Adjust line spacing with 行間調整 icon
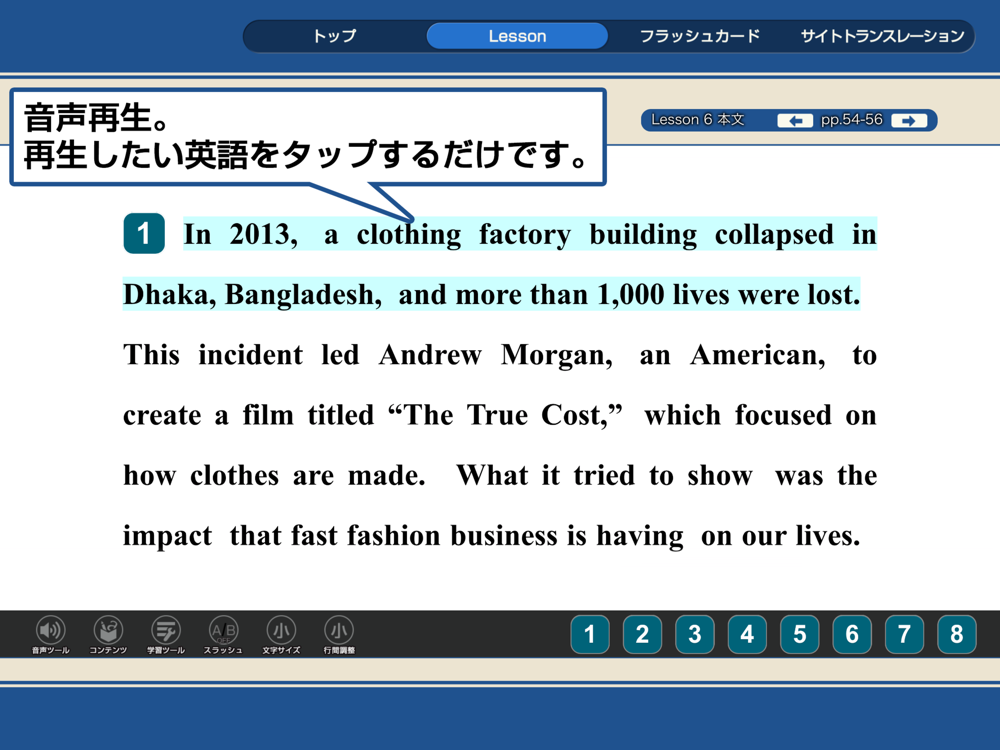 339,634
